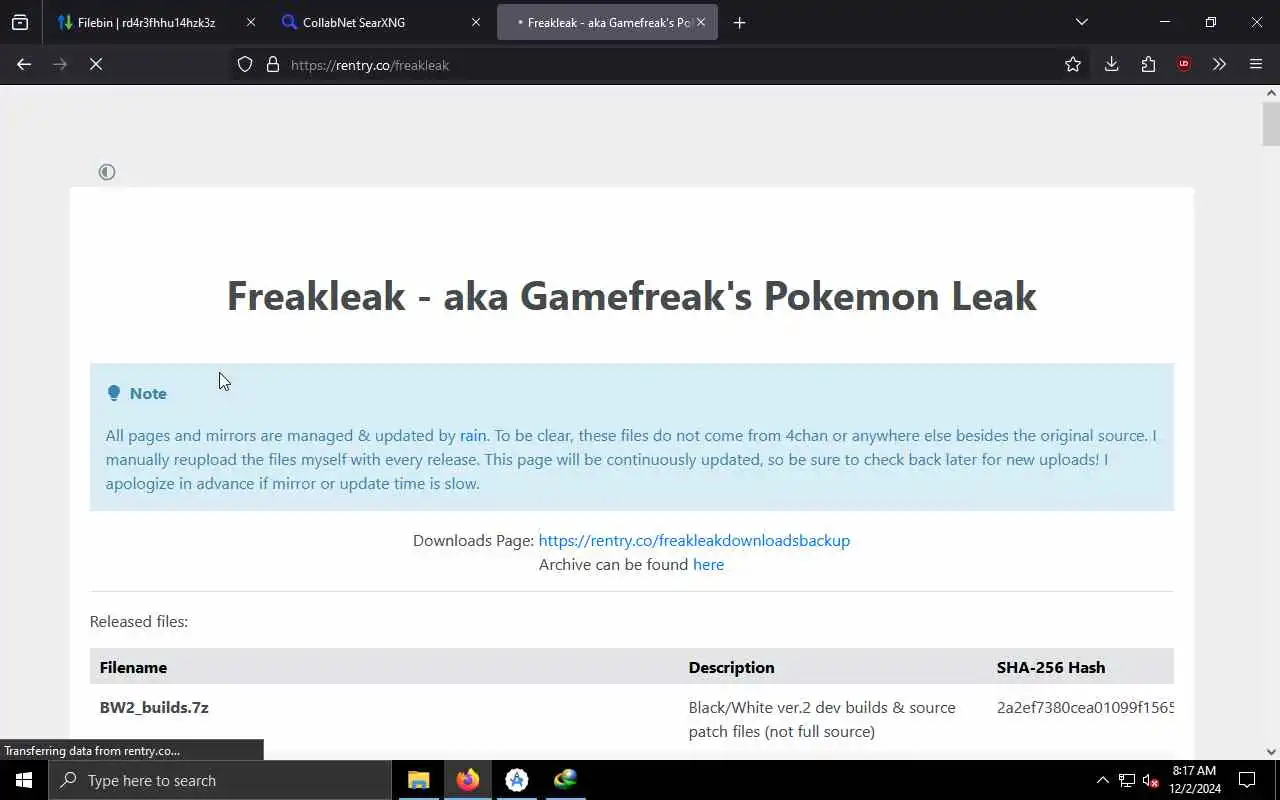Select the Freakleak tab

tap(607, 22)
